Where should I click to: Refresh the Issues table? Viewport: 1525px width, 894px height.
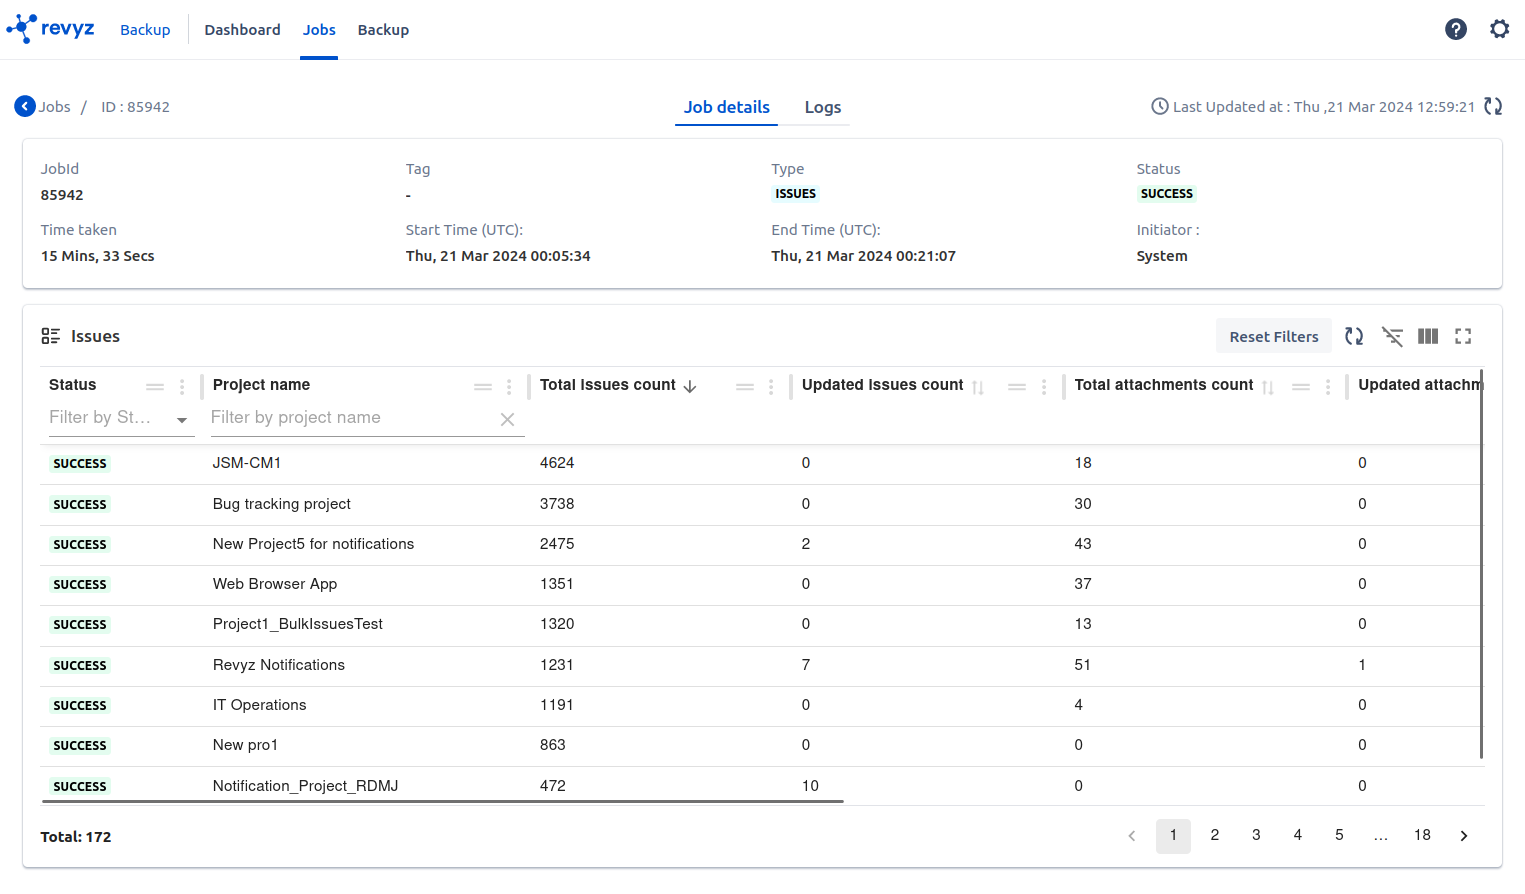pyautogui.click(x=1354, y=336)
